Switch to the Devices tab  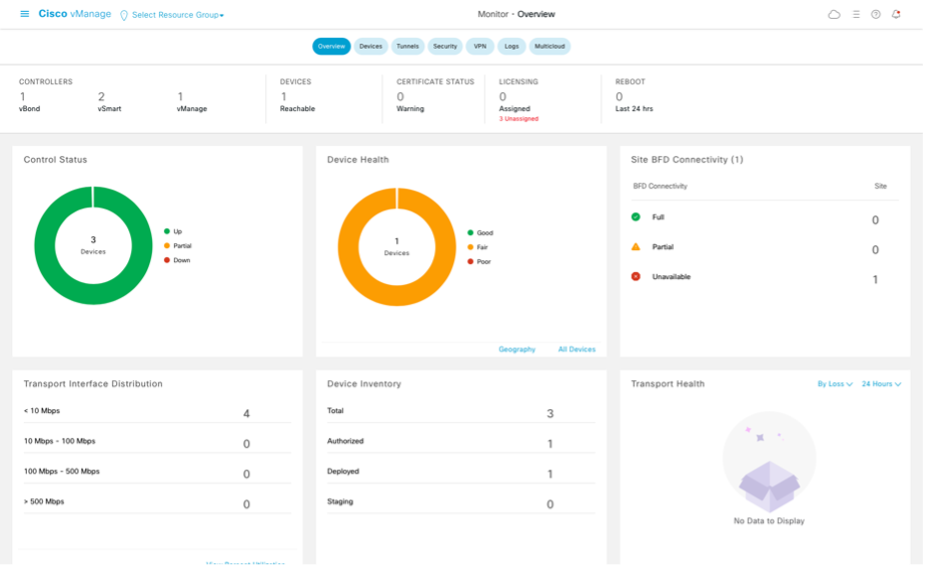click(371, 46)
